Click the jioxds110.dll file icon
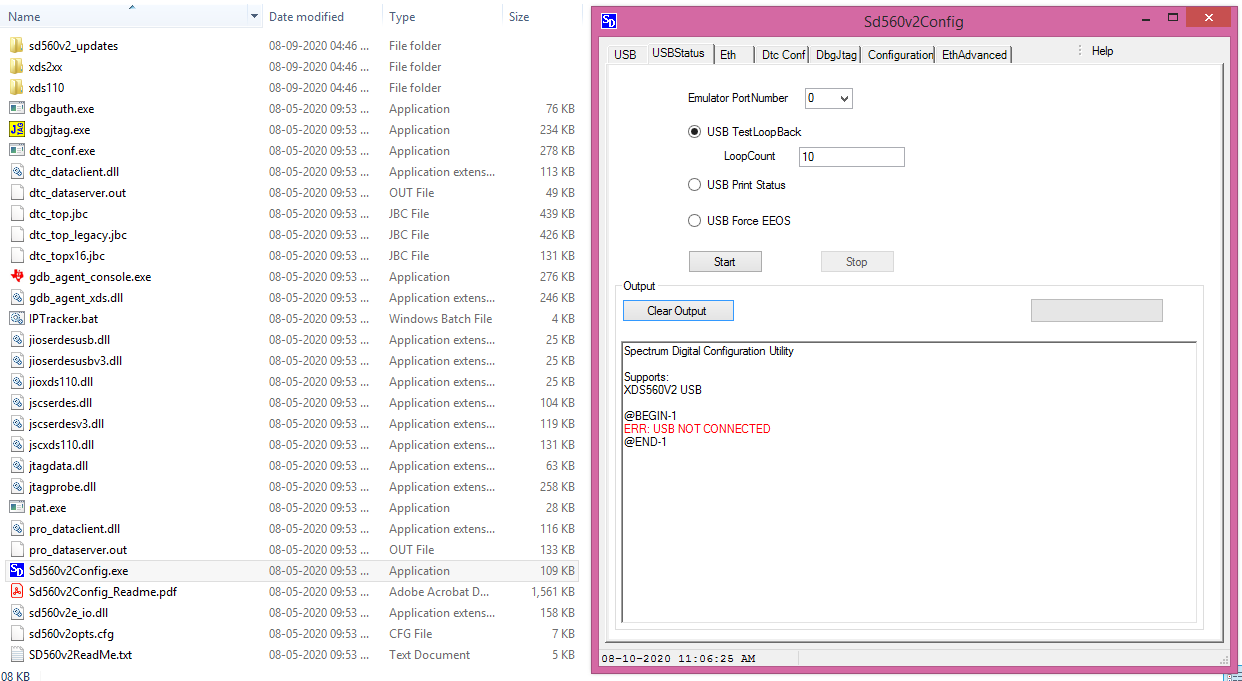This screenshot has height=681, width=1242. 16,382
